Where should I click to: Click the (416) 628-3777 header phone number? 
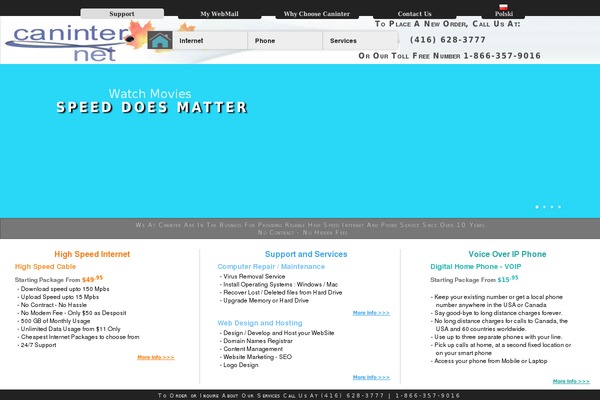click(x=448, y=40)
